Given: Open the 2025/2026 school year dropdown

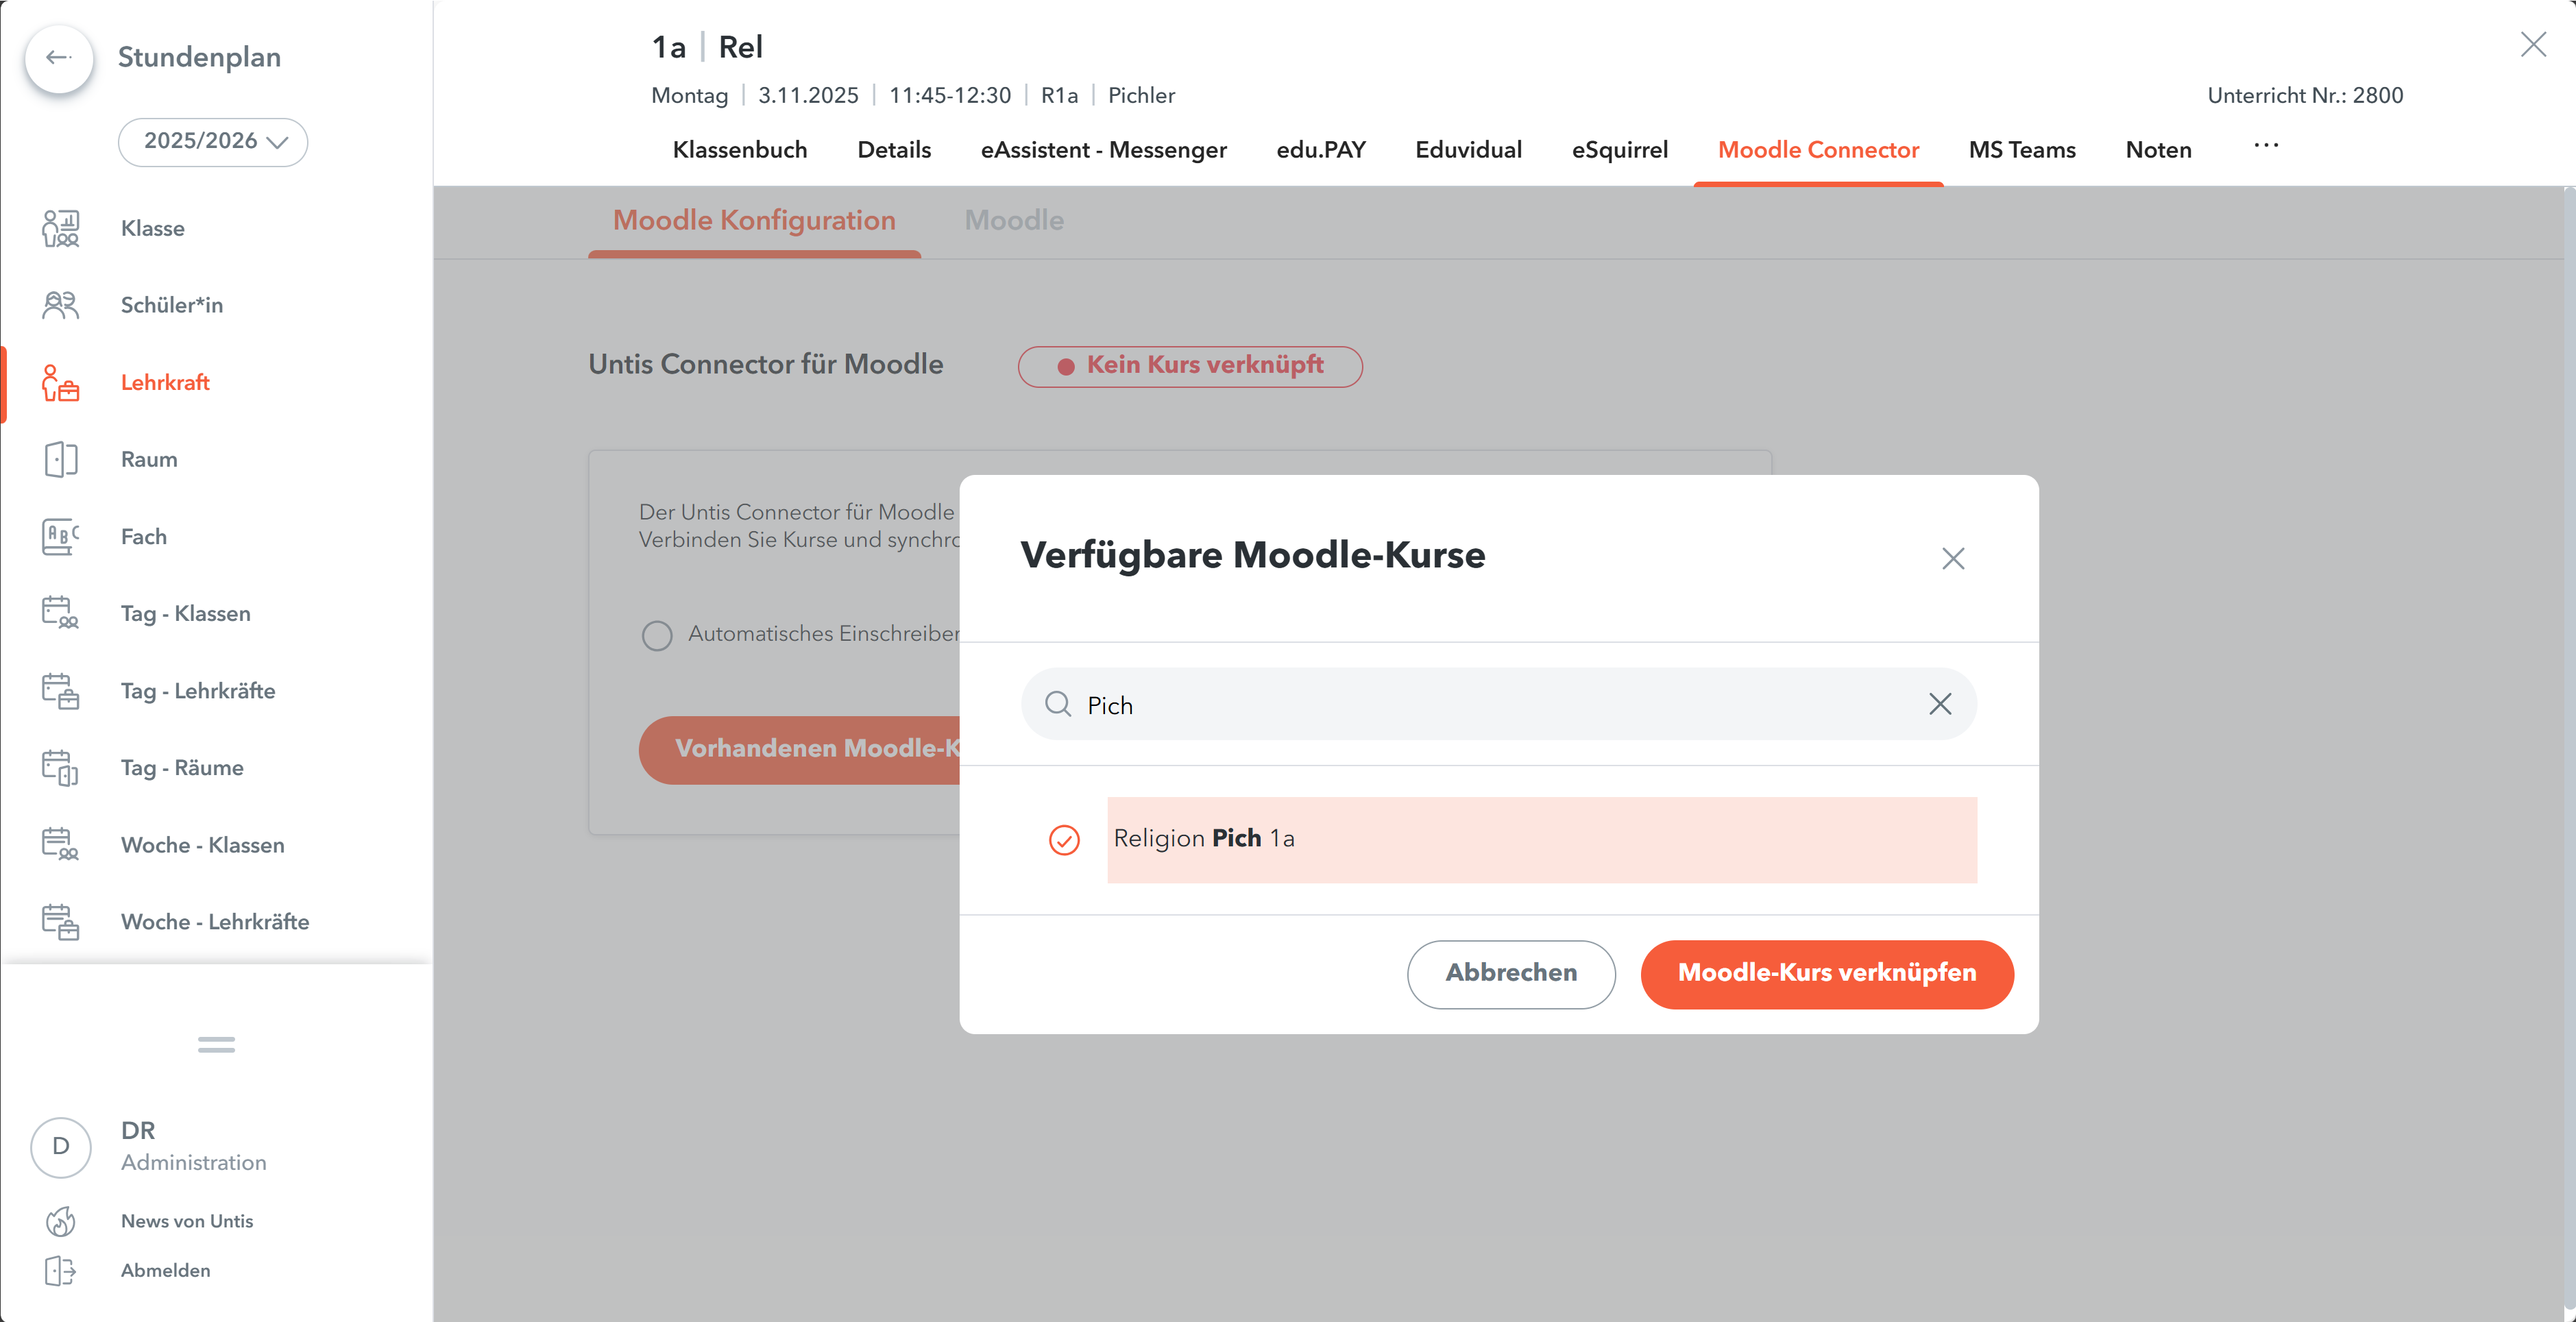Looking at the screenshot, I should (213, 142).
